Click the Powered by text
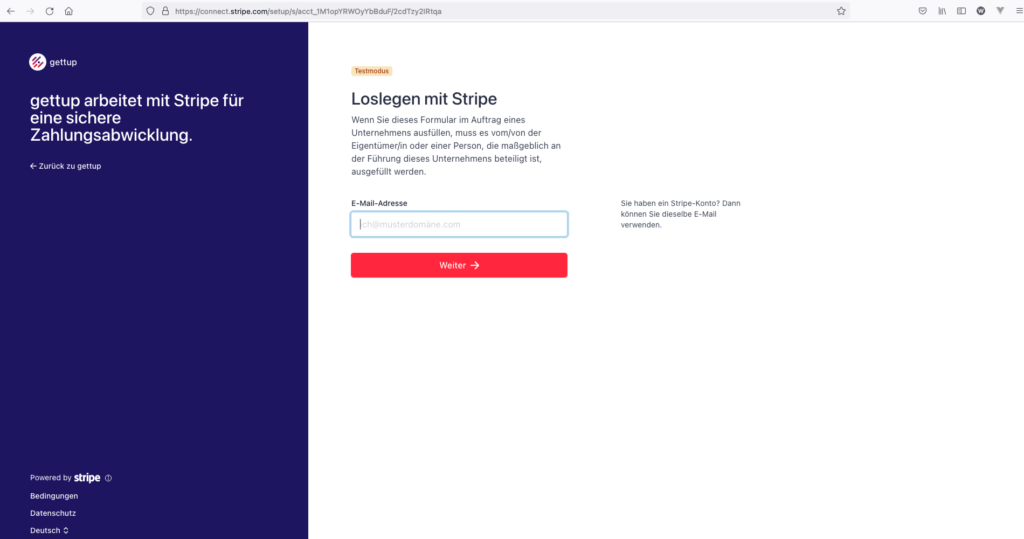The height and width of the screenshot is (539, 1024). click(50, 478)
